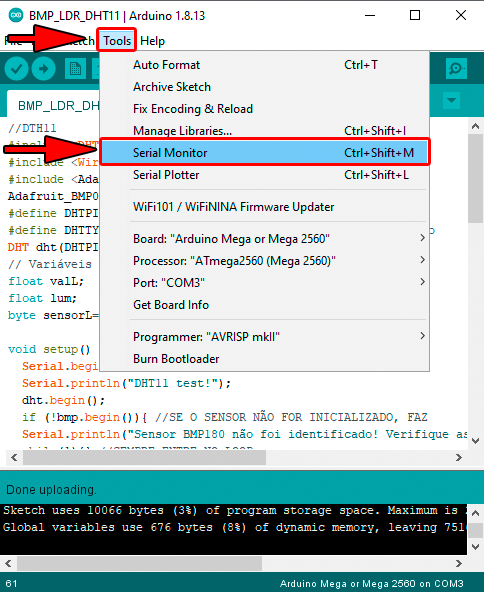
Task: Click console horizontal scrollbar left arrow
Action: click(8, 563)
